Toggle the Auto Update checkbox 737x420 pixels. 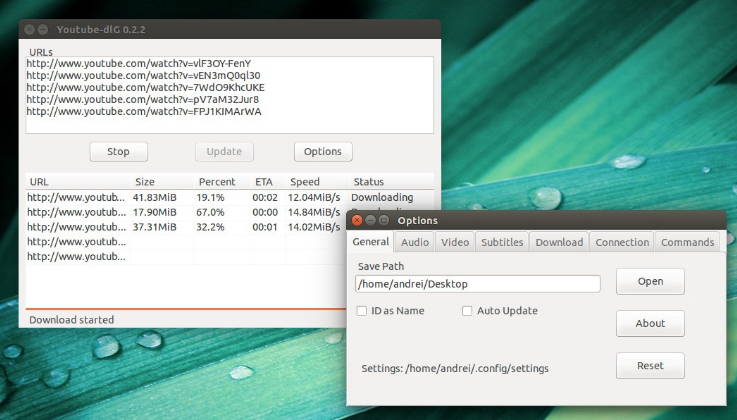coord(467,311)
